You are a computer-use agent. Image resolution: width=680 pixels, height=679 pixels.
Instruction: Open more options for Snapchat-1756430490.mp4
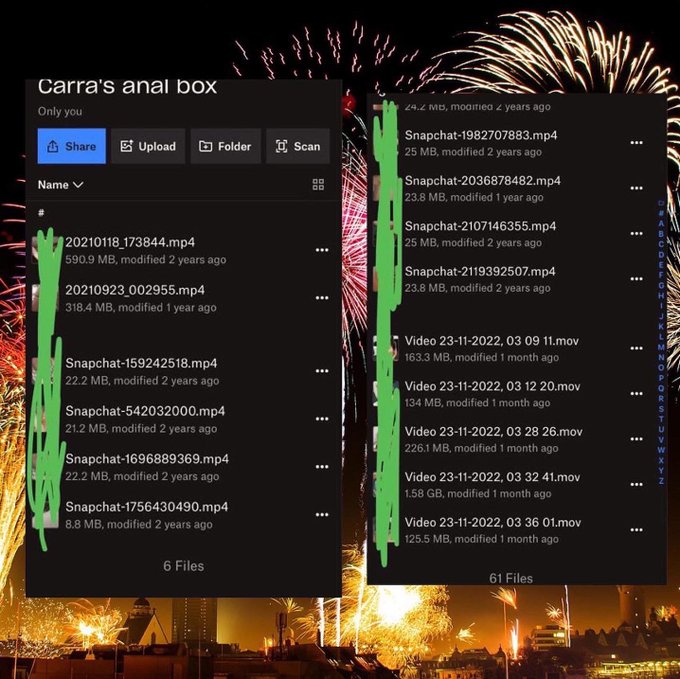tap(322, 515)
